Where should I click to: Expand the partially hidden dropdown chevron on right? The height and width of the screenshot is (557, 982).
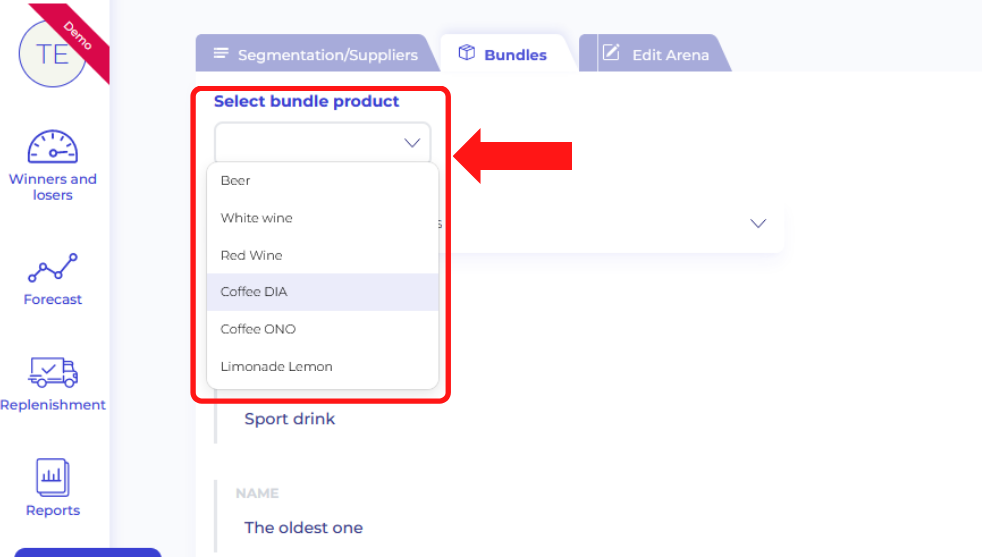[758, 223]
